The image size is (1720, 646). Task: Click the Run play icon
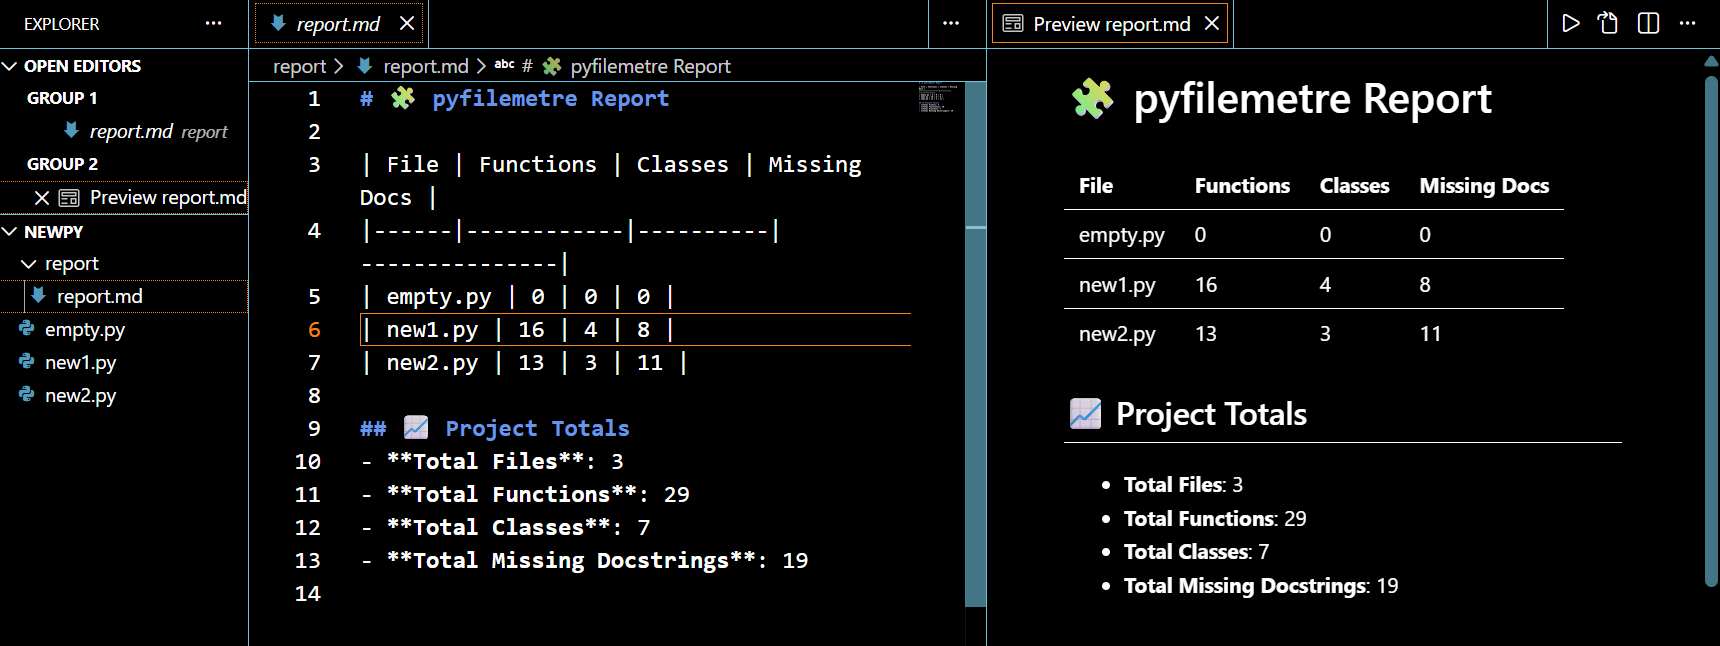(1570, 23)
